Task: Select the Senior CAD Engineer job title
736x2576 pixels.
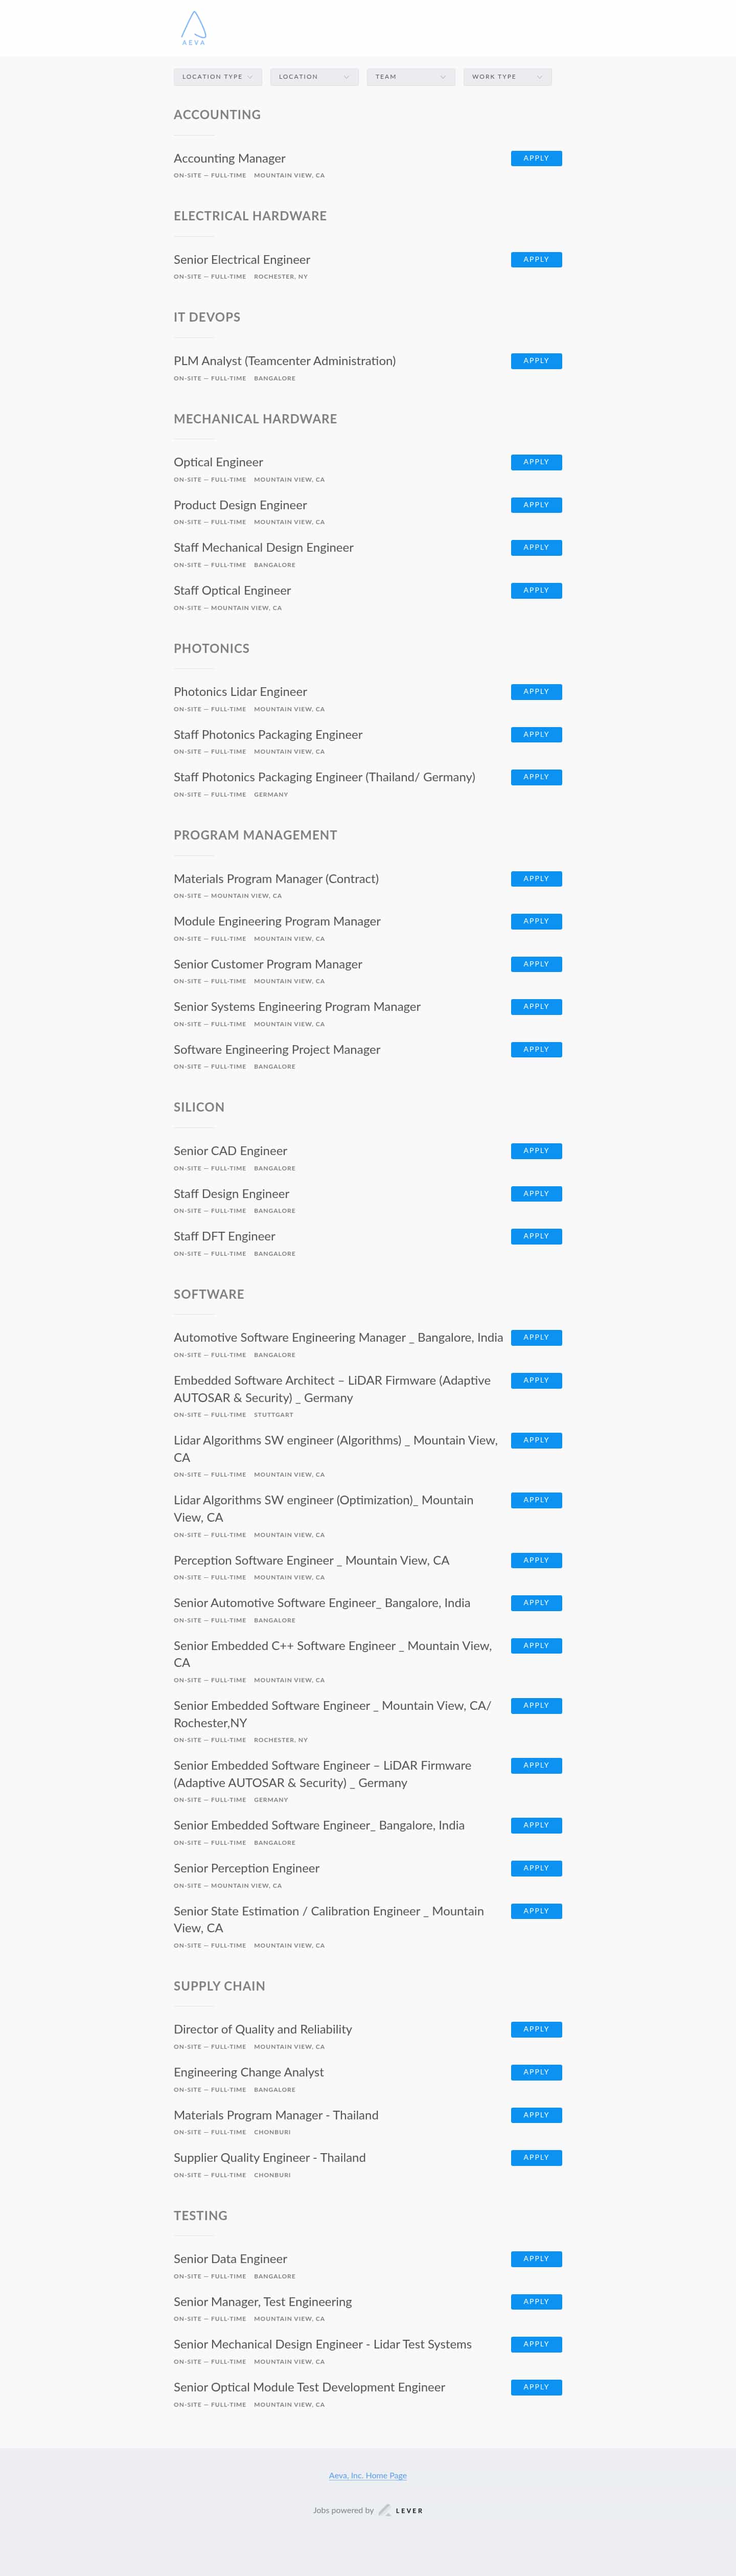Action: [x=229, y=1151]
